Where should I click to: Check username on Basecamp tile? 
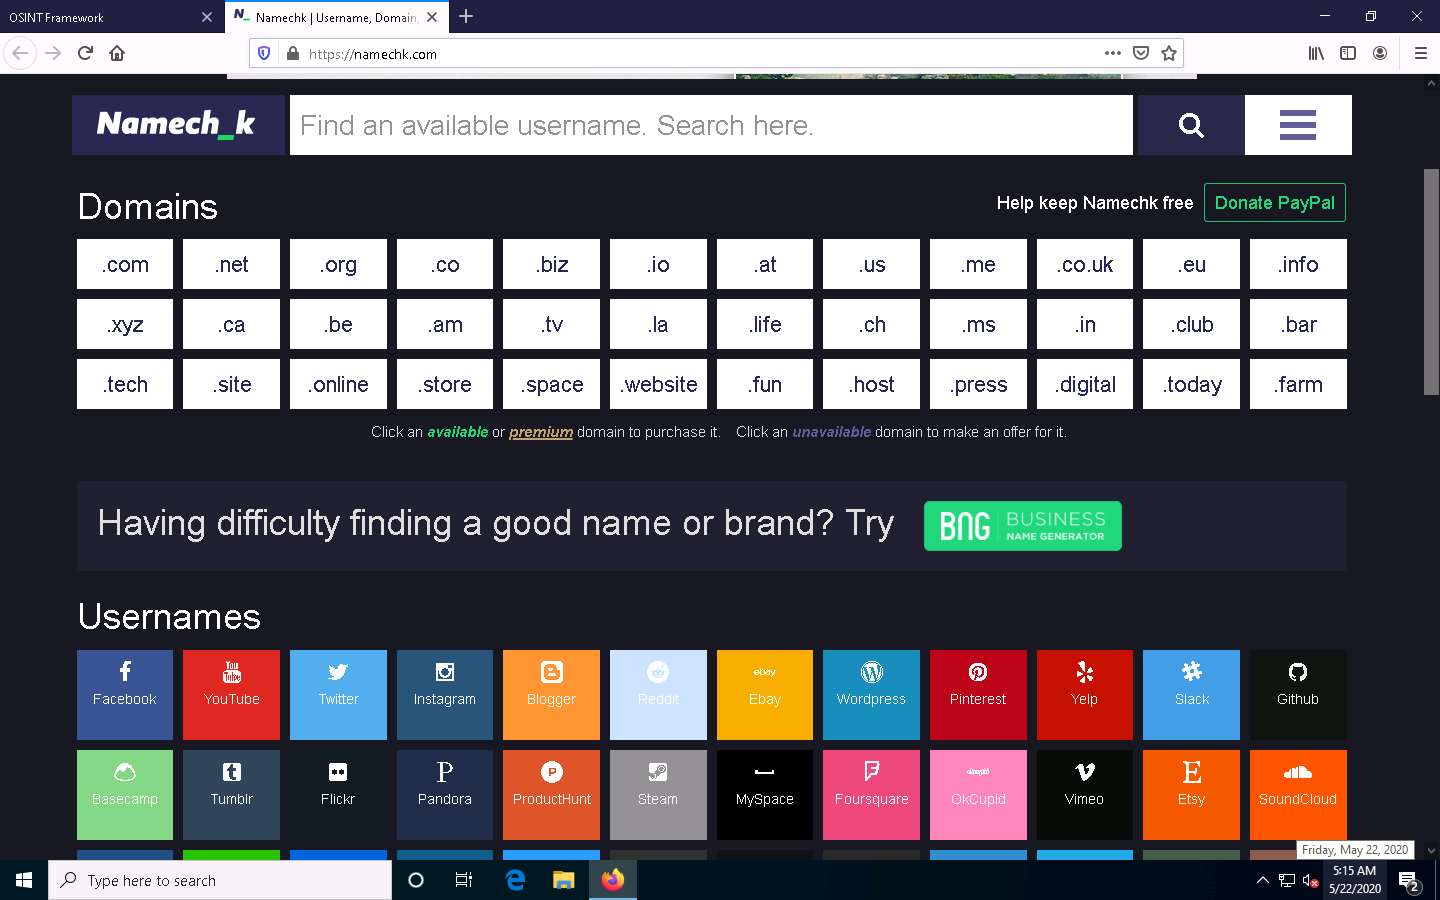pyautogui.click(x=125, y=795)
